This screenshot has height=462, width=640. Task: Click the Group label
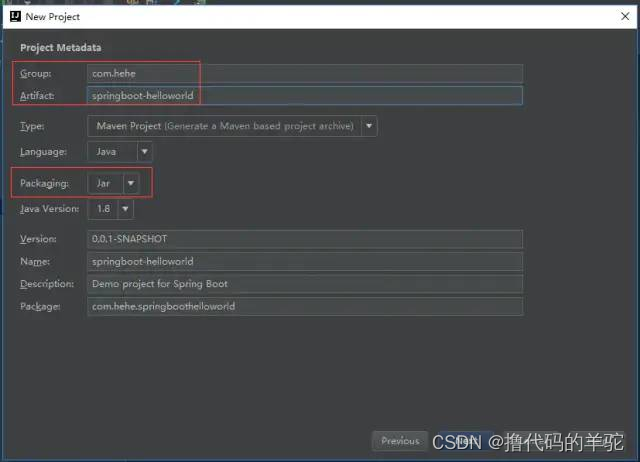tap(36, 73)
